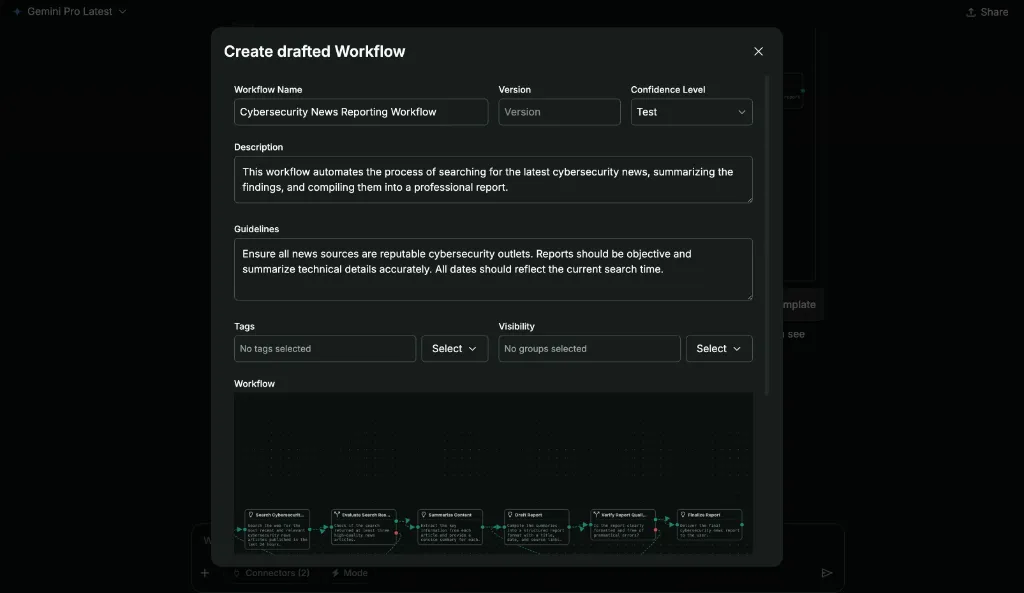Screen dimensions: 1024x593
Task: Click the Verify Report Quality branch icon
Action: (596, 515)
